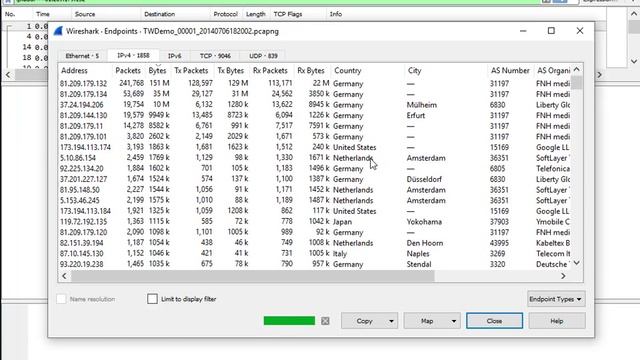
Task: Sort by the Rx Packets column
Action: (x=270, y=71)
